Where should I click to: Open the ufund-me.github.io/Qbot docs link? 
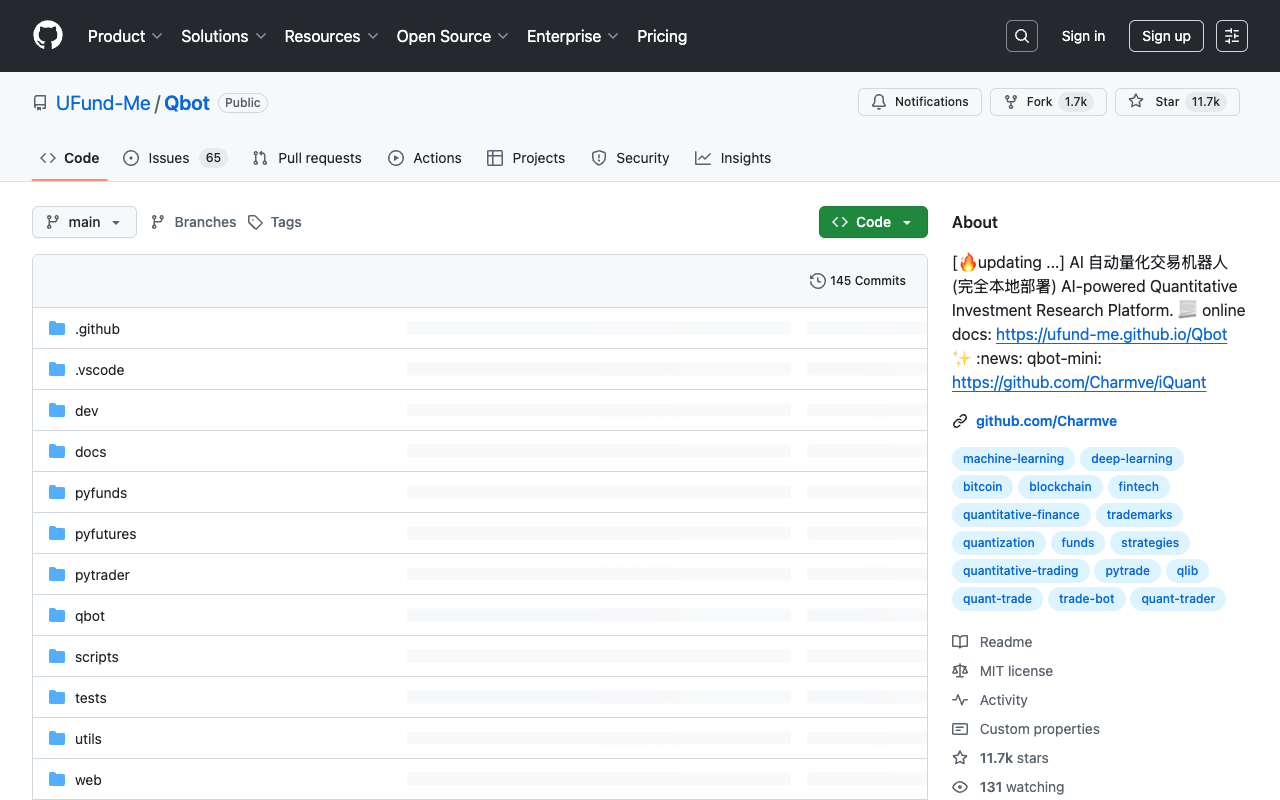click(1111, 334)
